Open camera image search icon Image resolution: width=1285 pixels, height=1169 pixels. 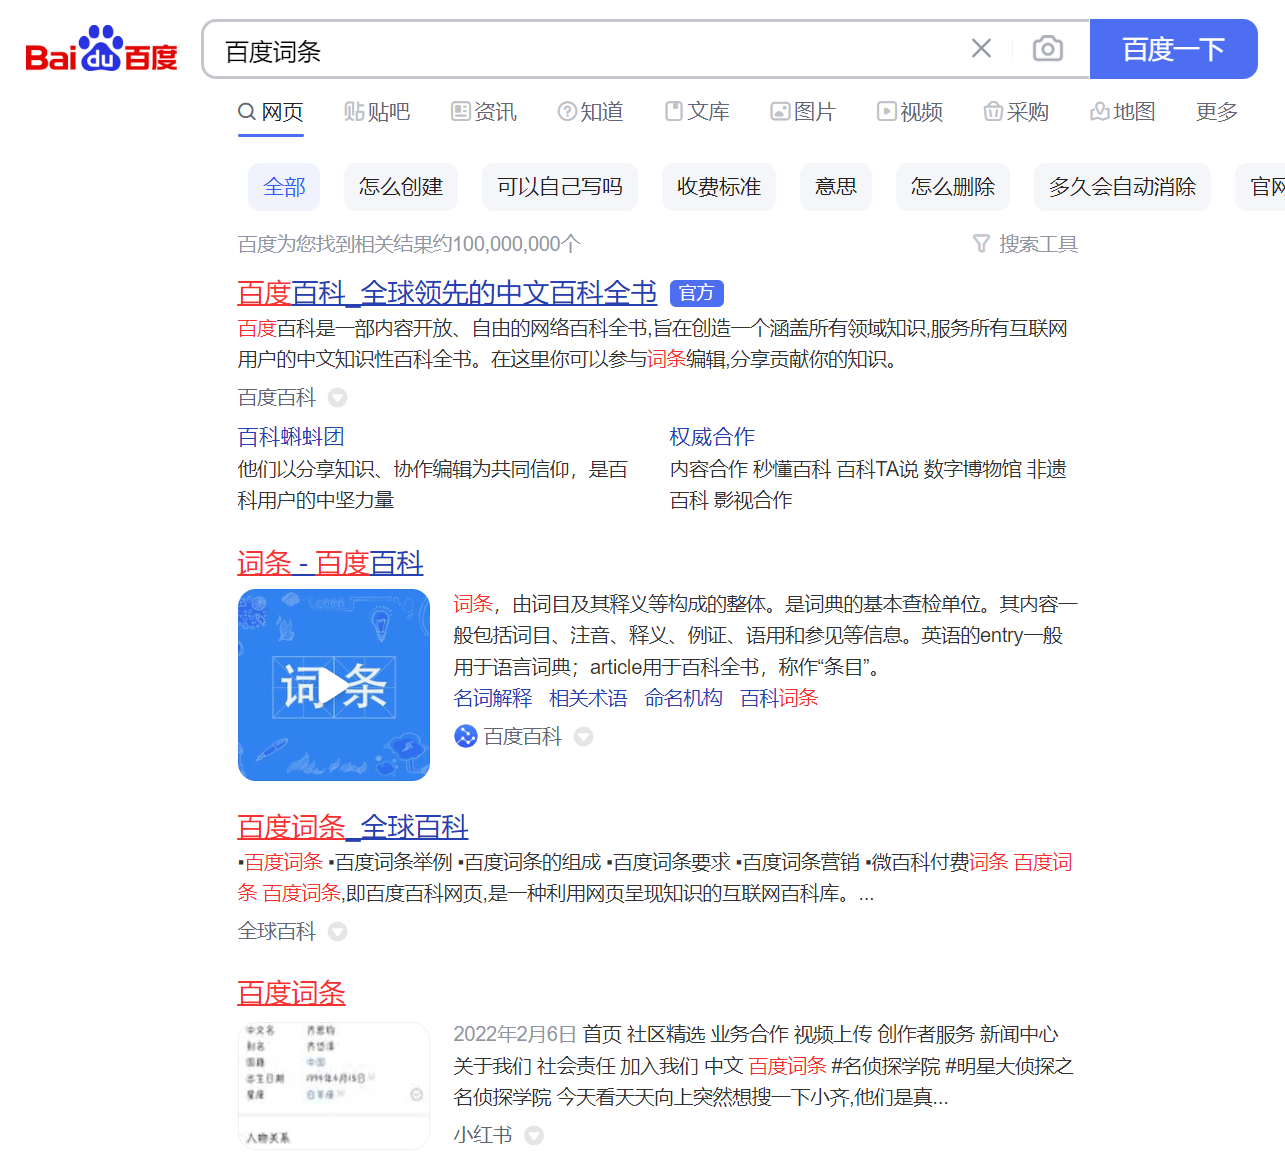point(1047,48)
